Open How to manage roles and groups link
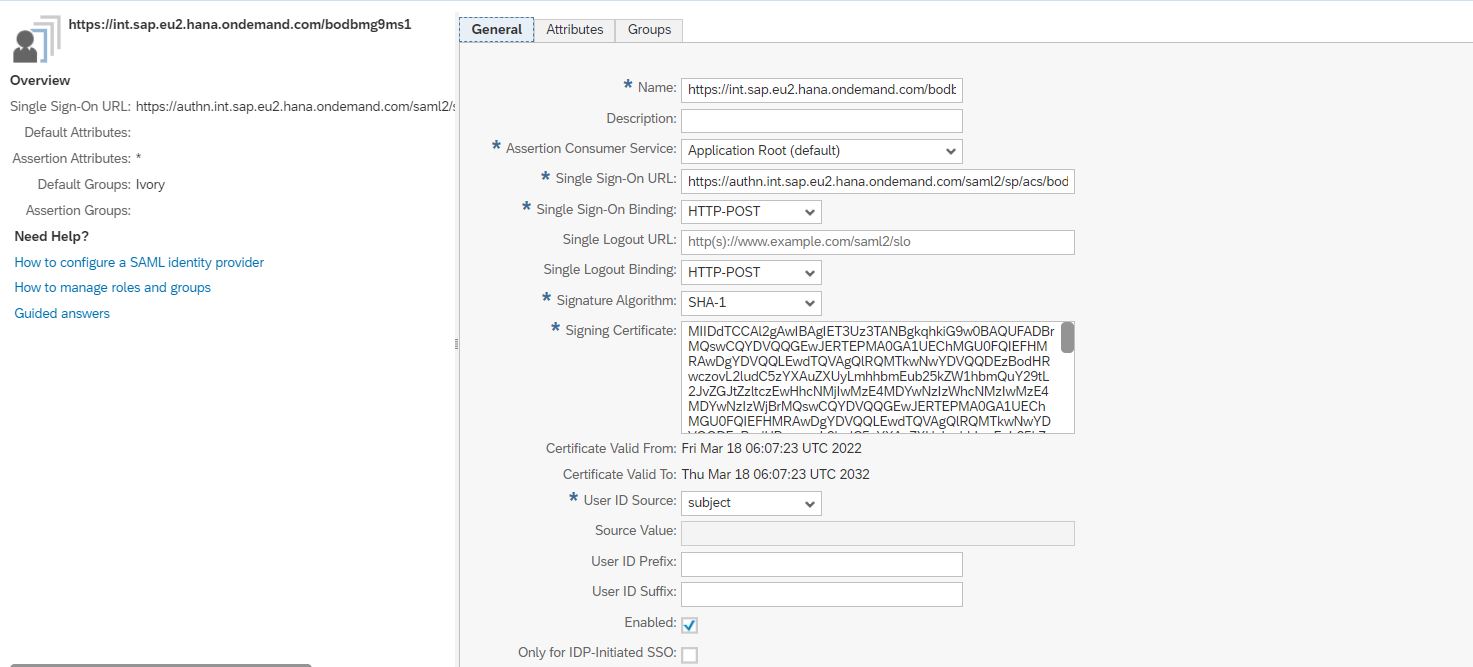 click(112, 288)
